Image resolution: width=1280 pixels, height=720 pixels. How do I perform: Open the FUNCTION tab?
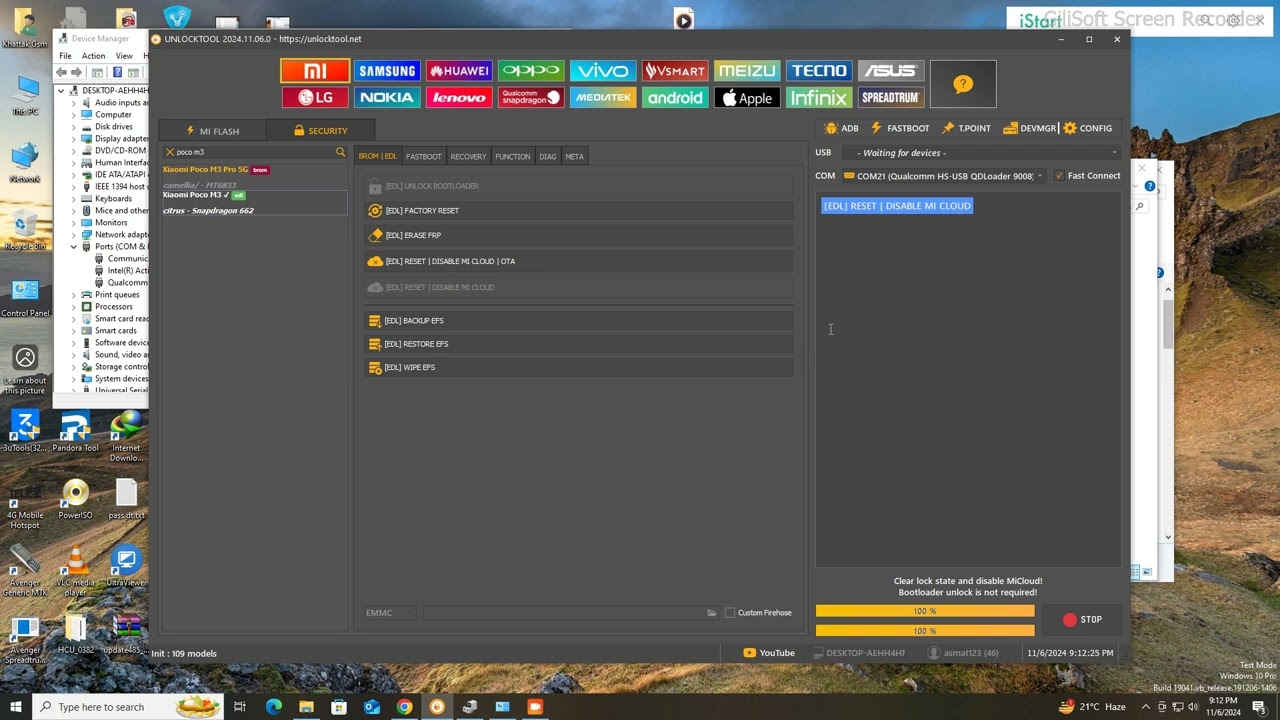click(x=513, y=156)
